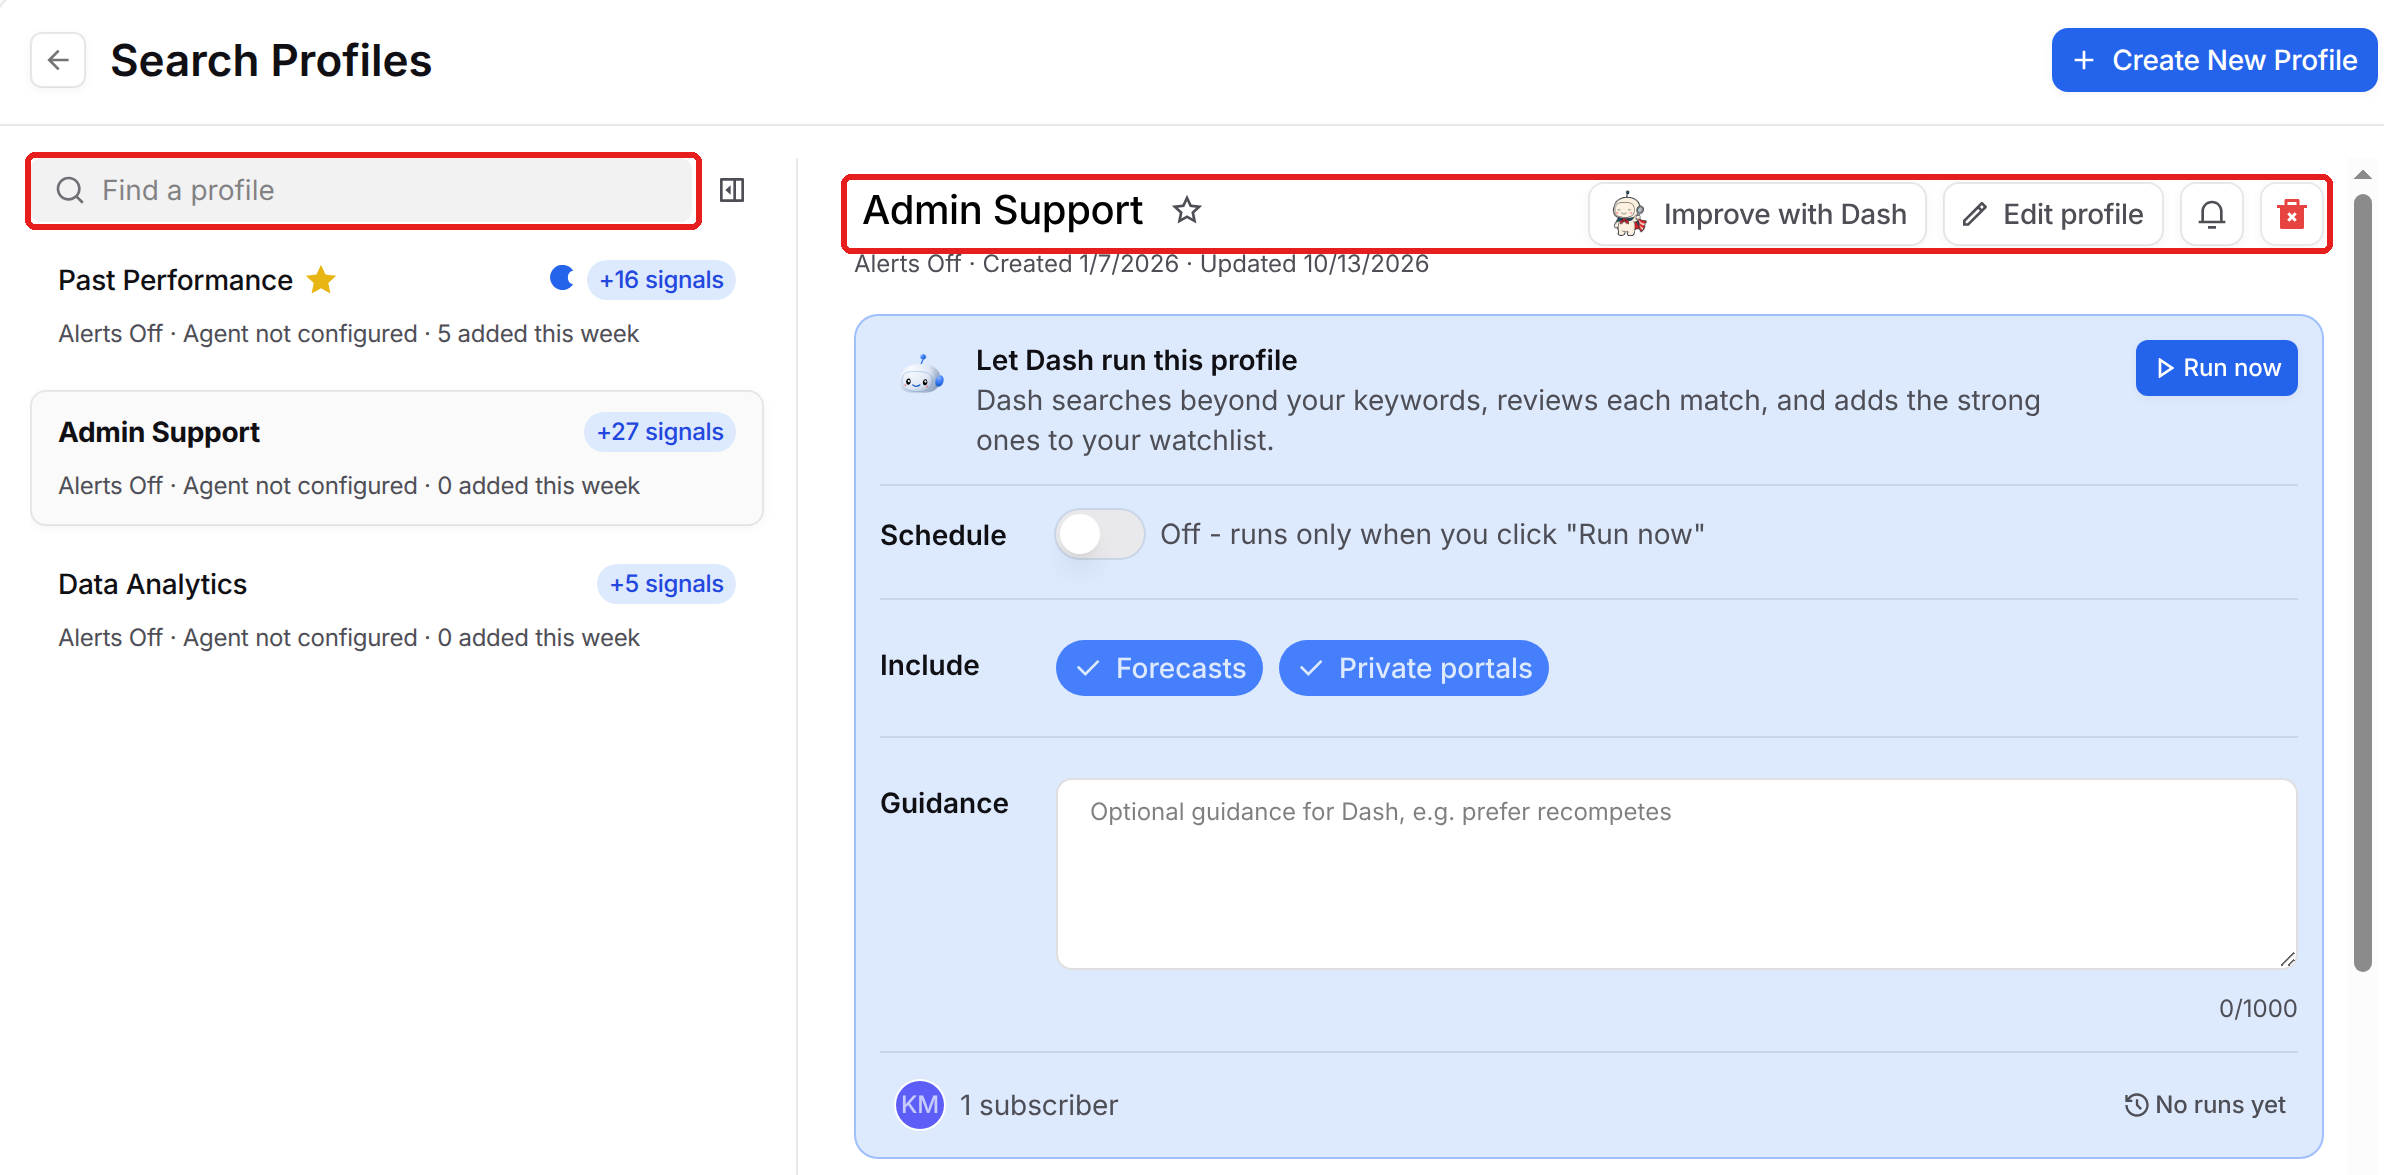Click into the Guidance text area
Screen dimensions: 2384x1175
(1676, 874)
